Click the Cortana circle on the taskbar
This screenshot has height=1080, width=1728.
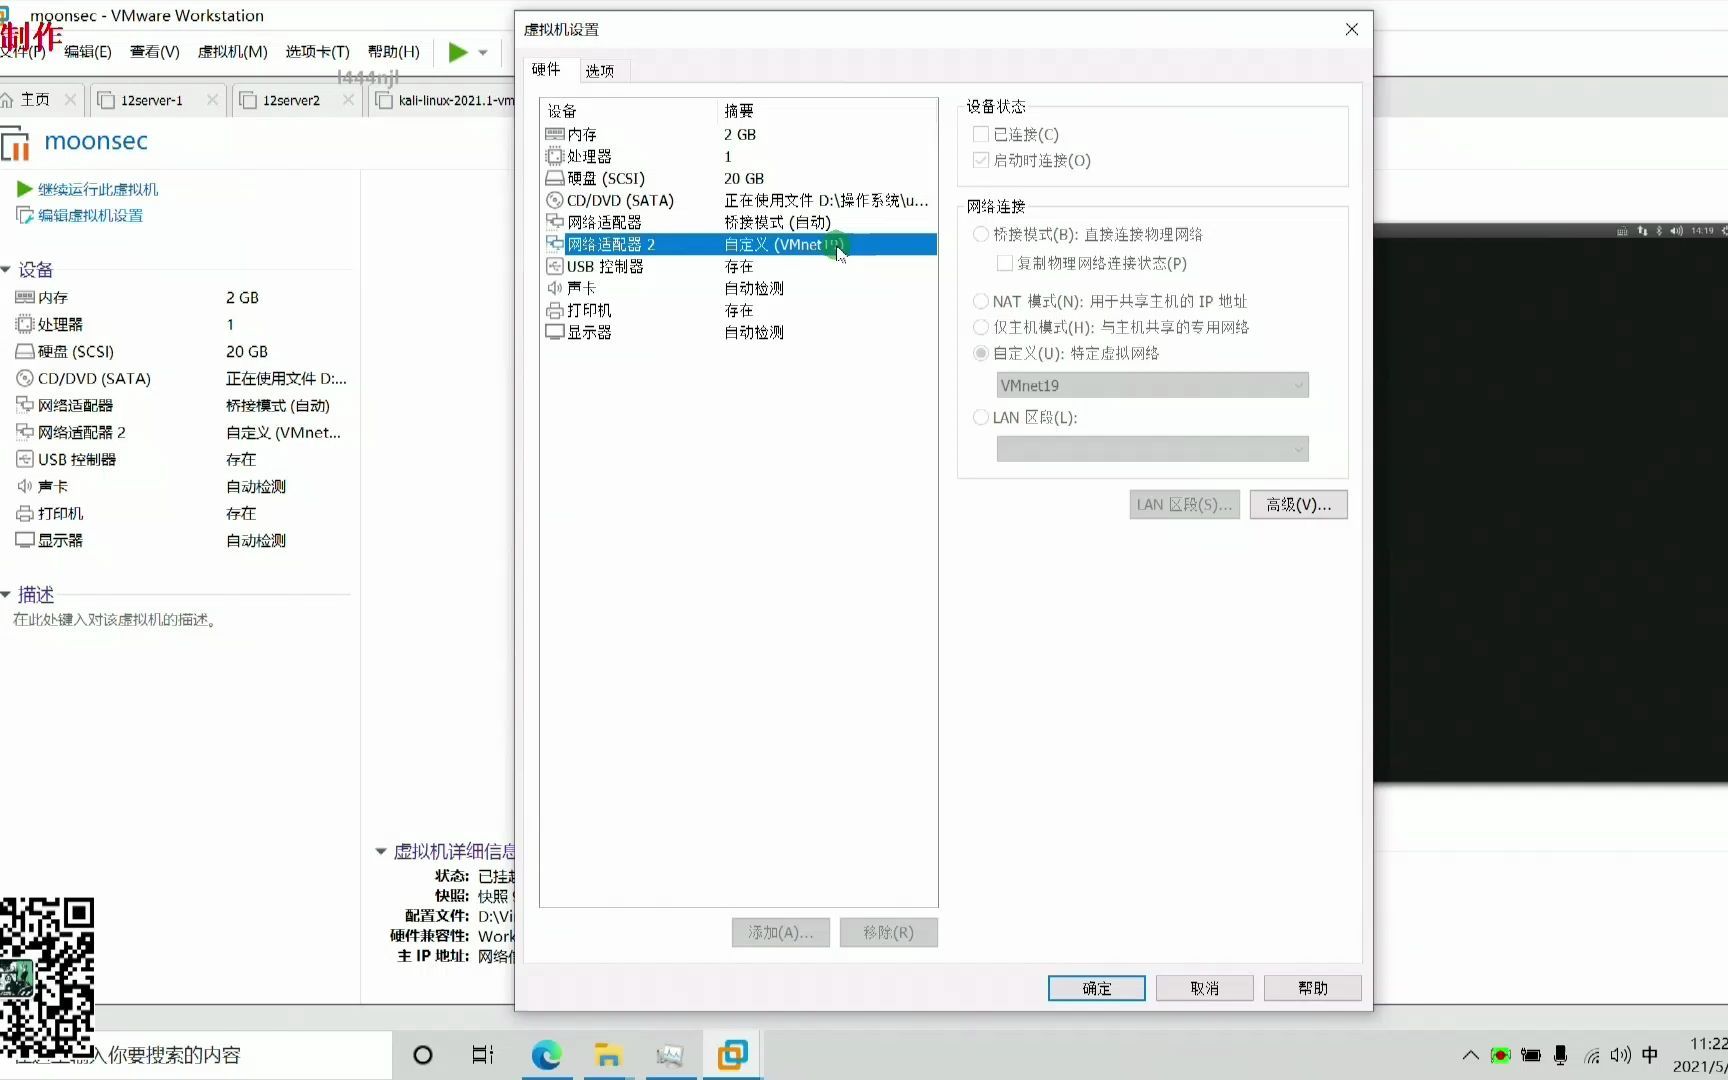pos(423,1055)
